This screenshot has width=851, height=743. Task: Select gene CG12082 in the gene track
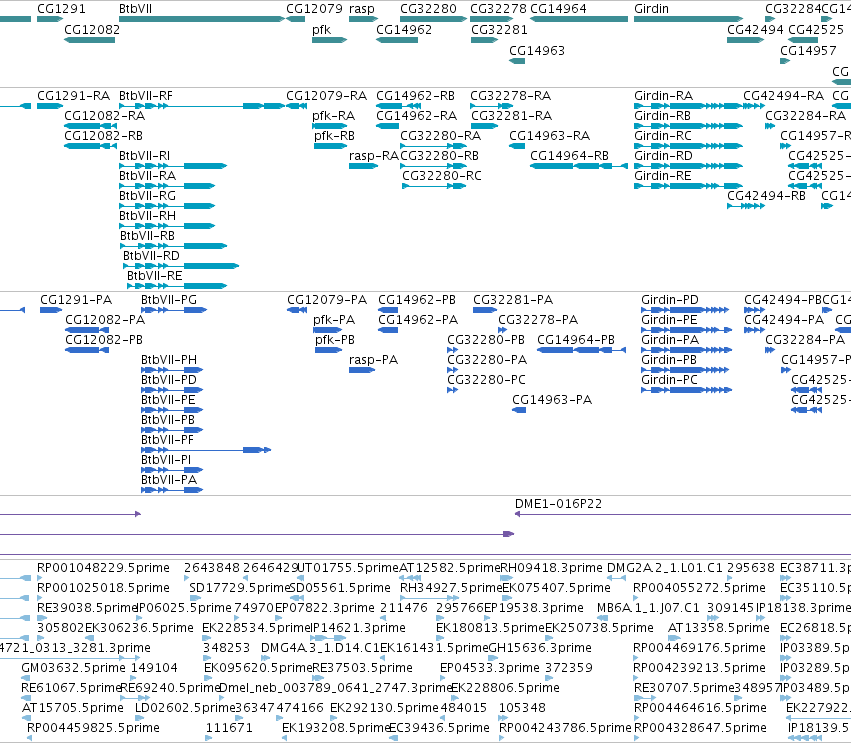pyautogui.click(x=90, y=40)
